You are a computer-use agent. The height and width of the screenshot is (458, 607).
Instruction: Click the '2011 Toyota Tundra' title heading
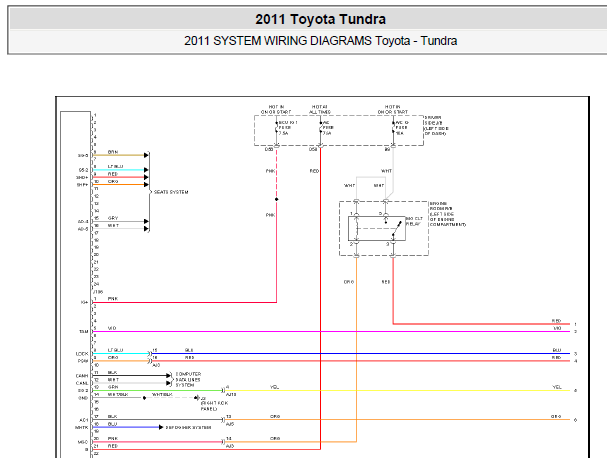coord(320,19)
